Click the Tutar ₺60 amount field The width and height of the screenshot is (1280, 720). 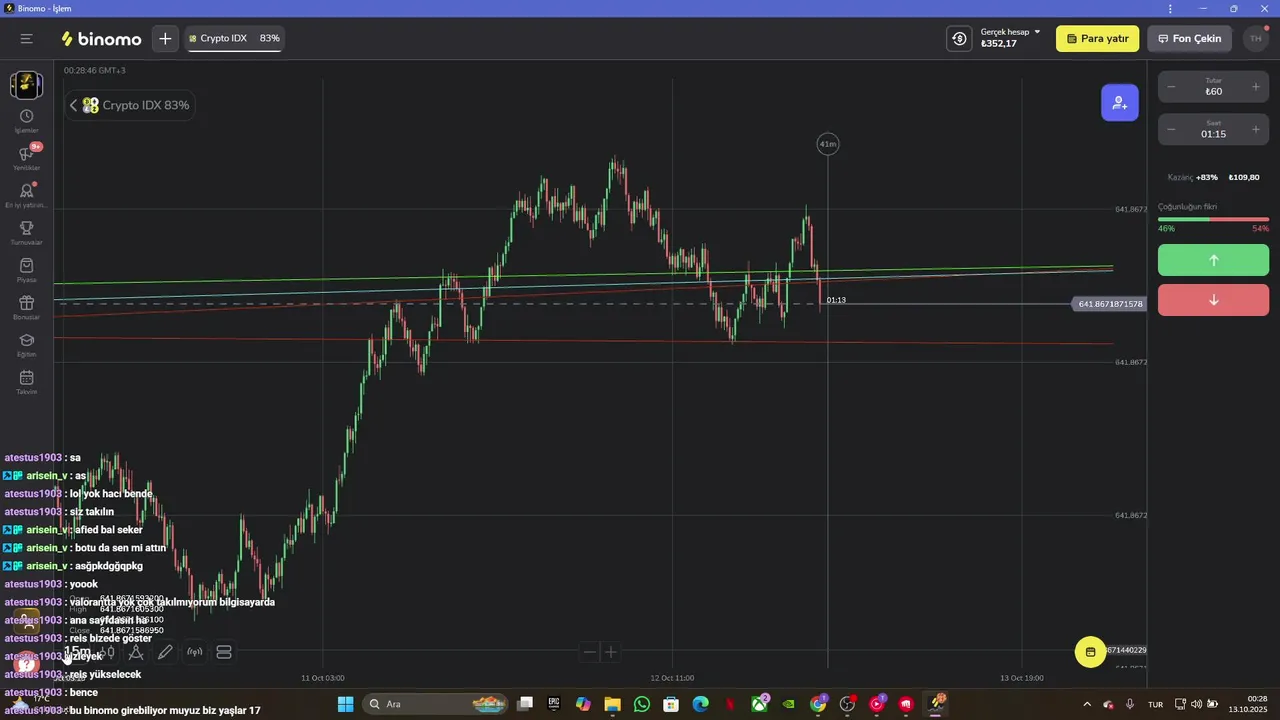point(1213,88)
